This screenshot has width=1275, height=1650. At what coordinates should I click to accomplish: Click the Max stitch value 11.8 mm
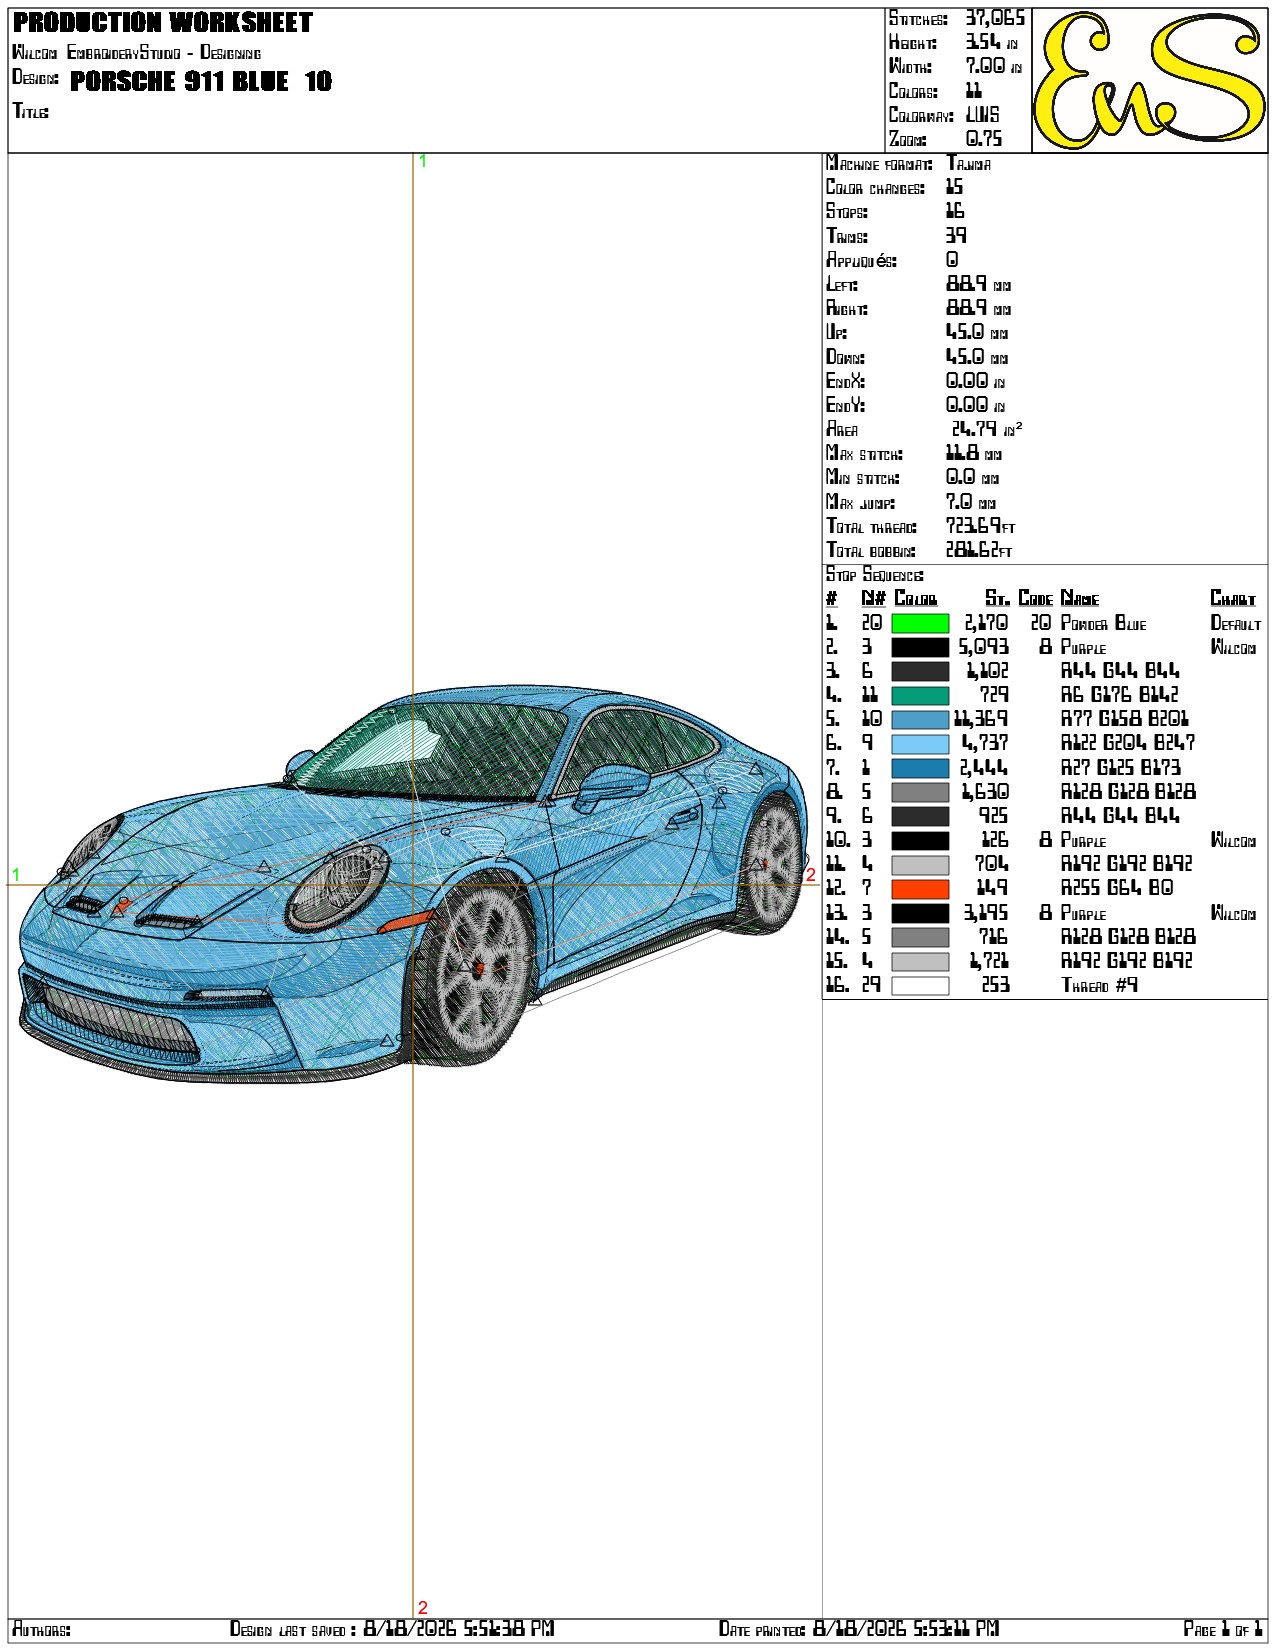point(974,453)
